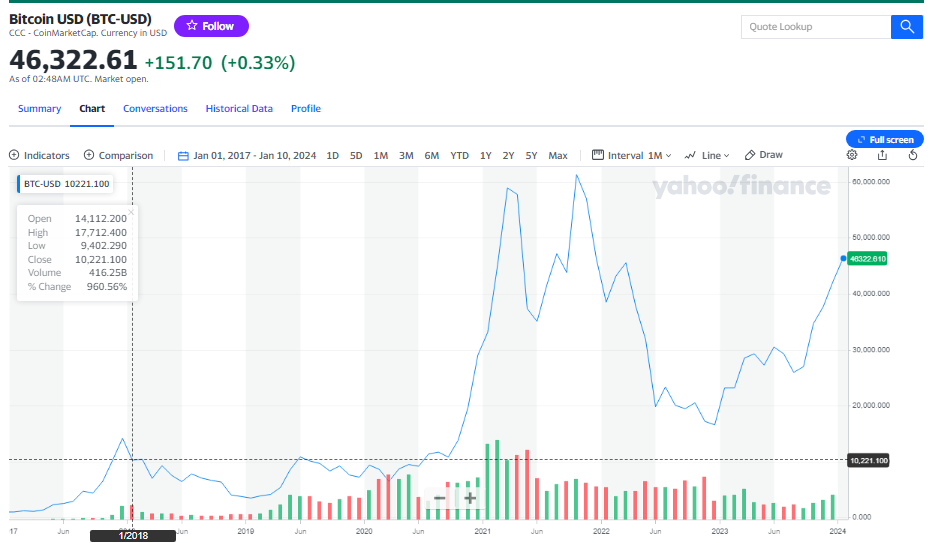Image resolution: width=931 pixels, height=543 pixels.
Task: Click the Interval calendar icon
Action: point(597,155)
